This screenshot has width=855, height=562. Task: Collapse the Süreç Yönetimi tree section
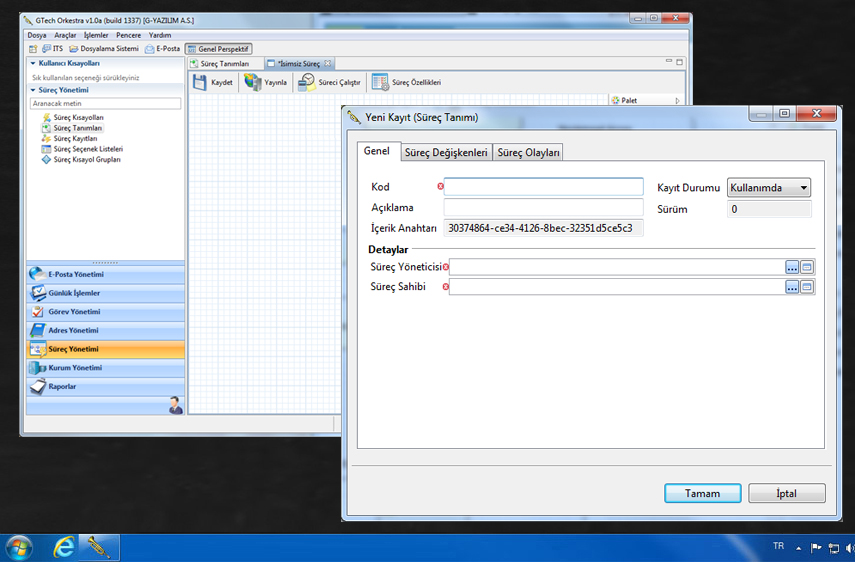[33, 90]
